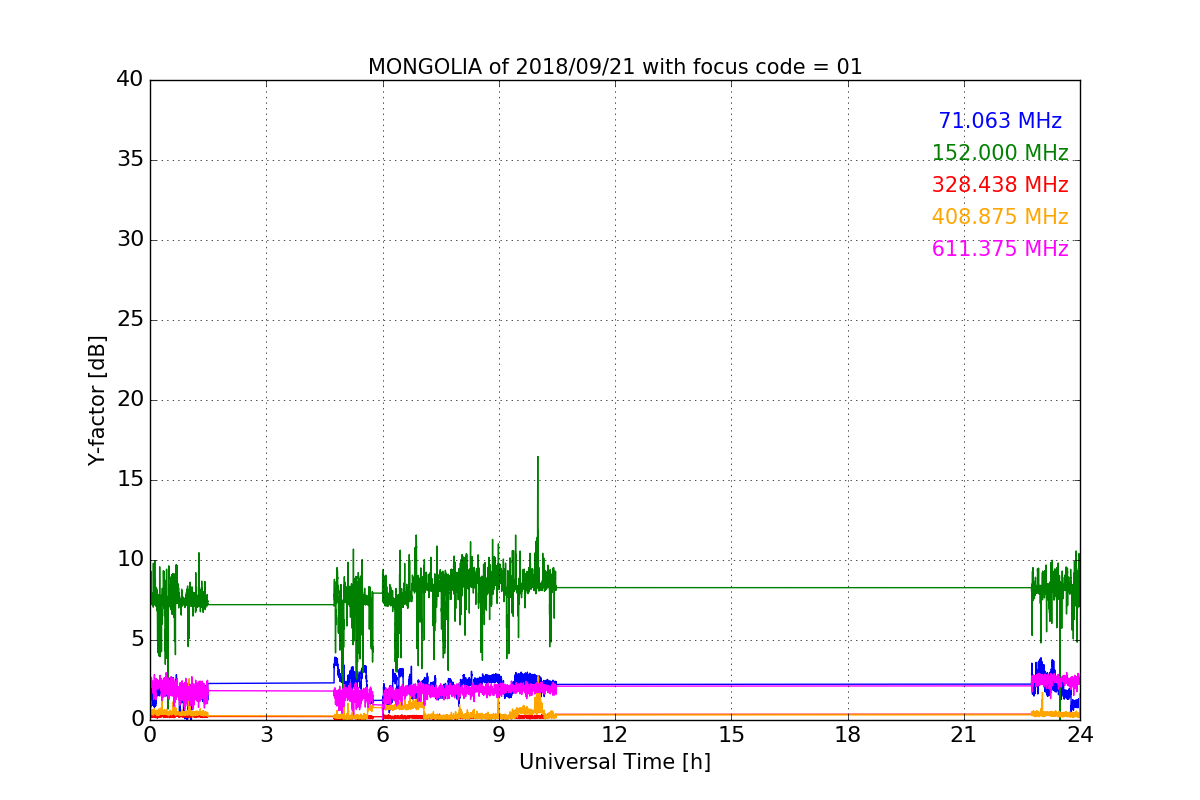Click the 152.000 MHz legend label
This screenshot has height=800, width=1200.
[1000, 153]
